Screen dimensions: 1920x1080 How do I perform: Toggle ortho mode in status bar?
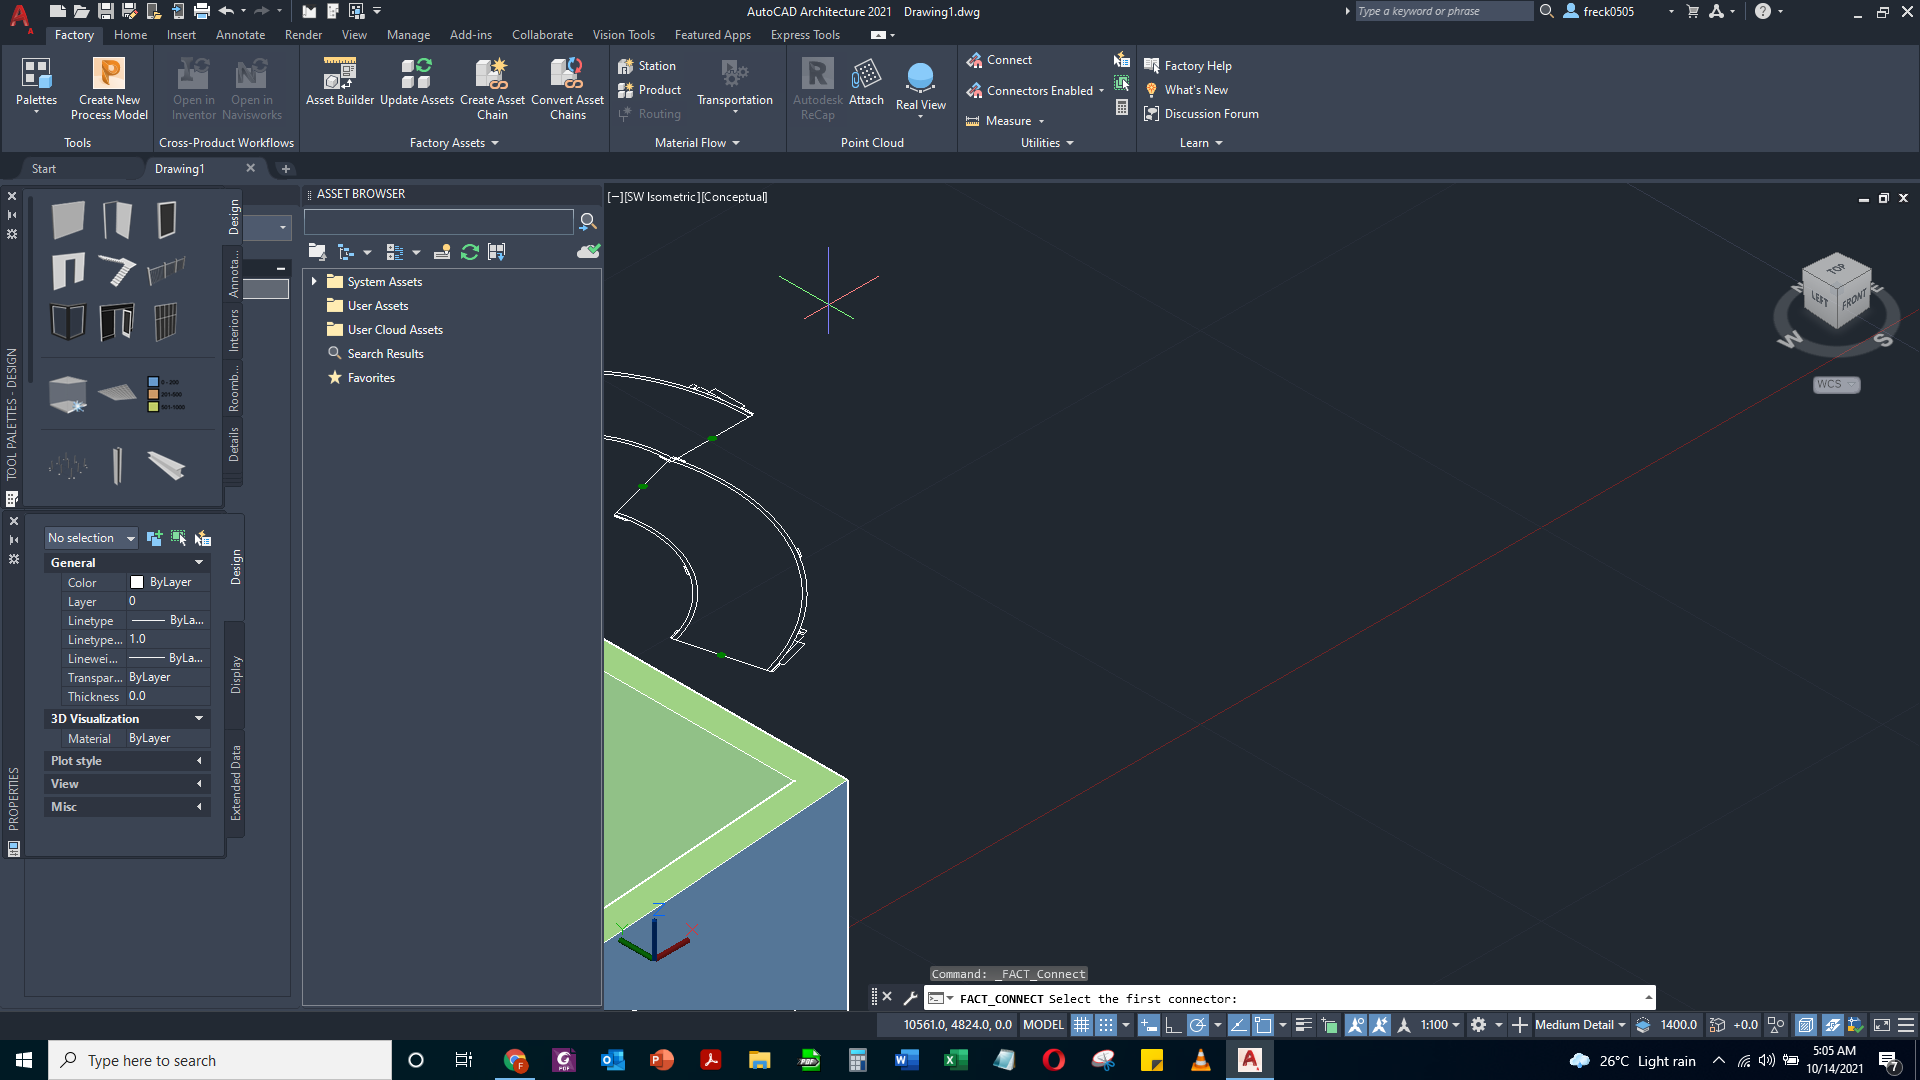pos(1172,1024)
